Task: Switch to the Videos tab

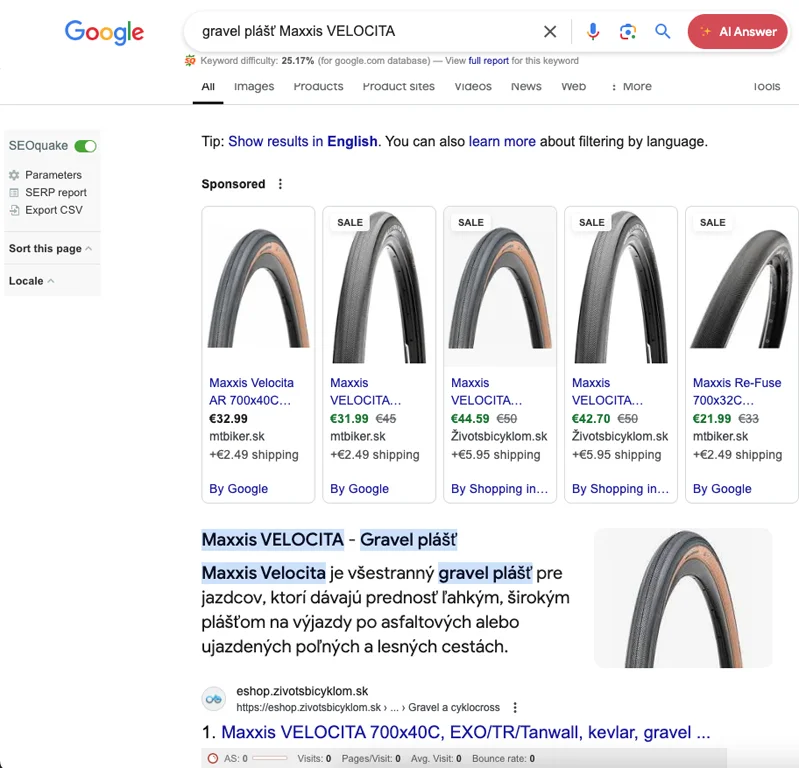Action: click(x=473, y=87)
